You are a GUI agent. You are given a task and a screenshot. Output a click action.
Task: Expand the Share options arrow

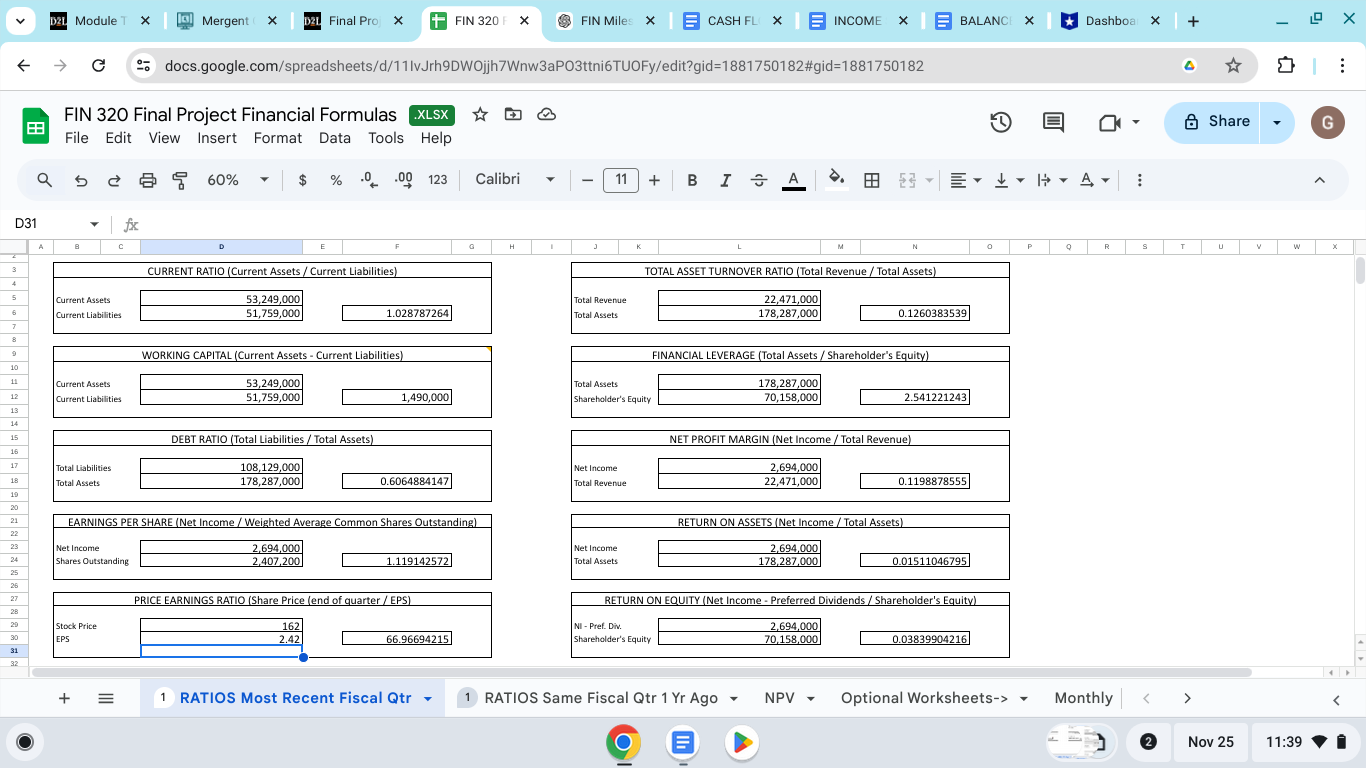(1277, 122)
